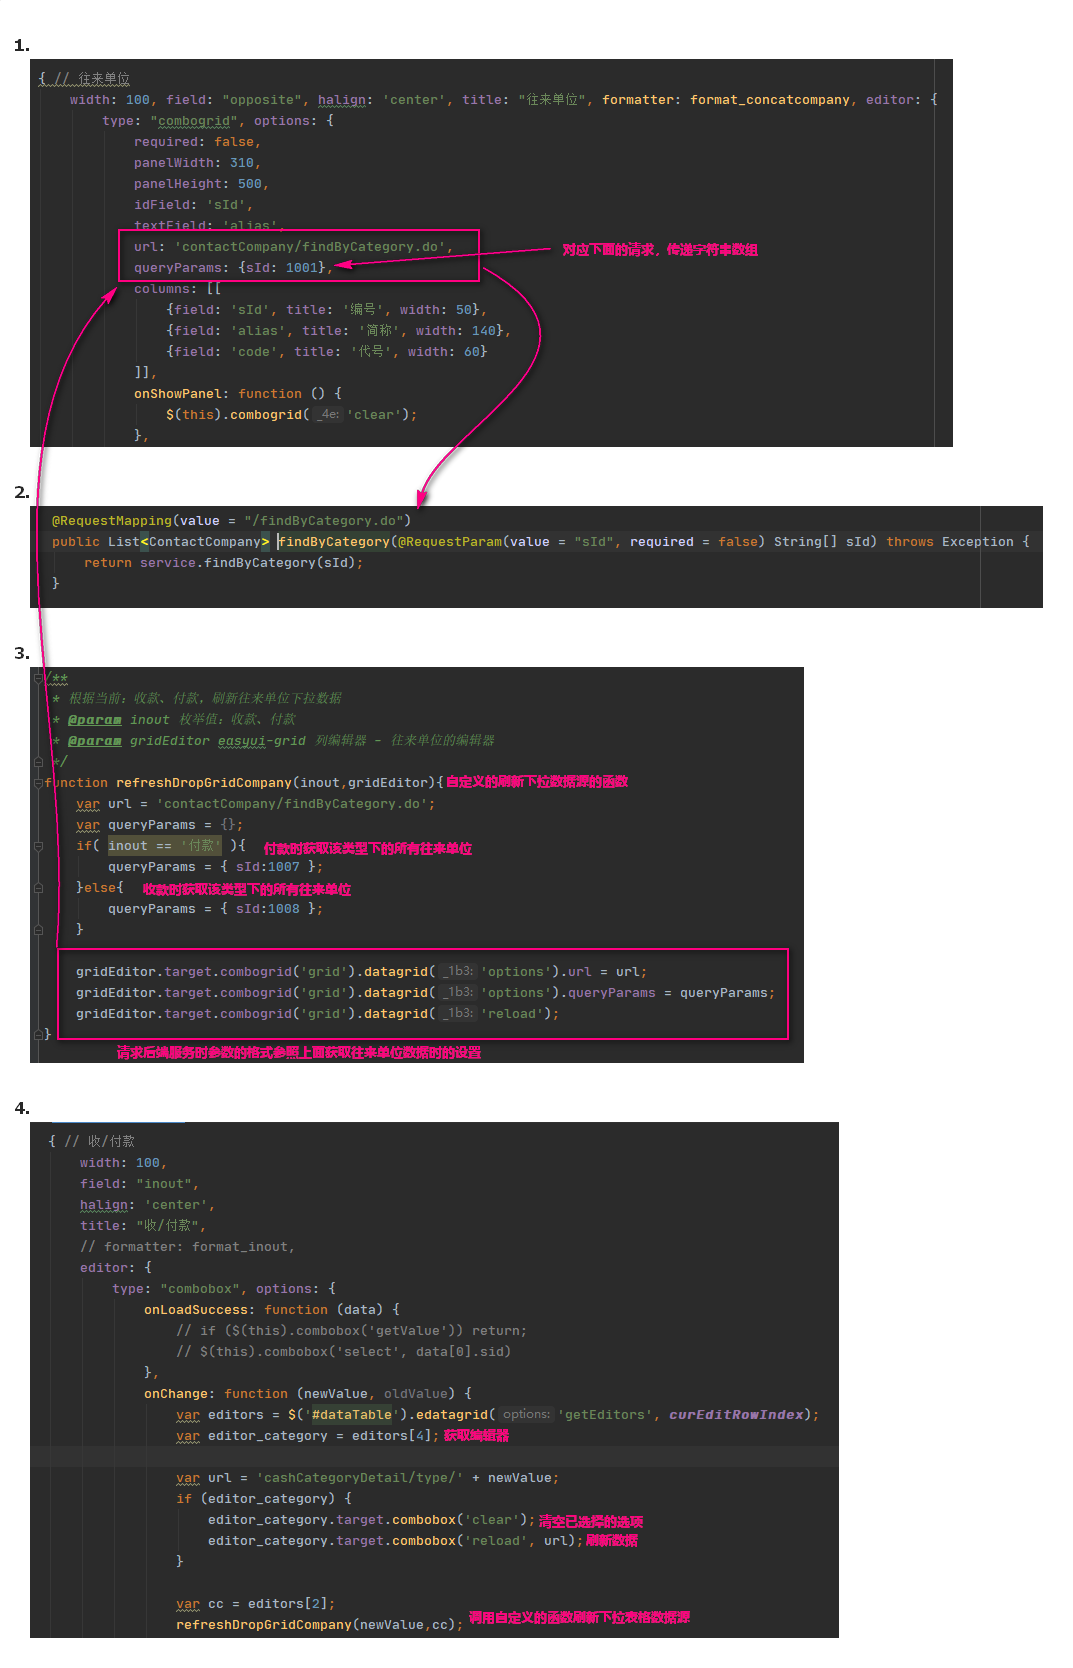This screenshot has width=1073, height=1668.
Task: Click the options .queryParams assignment line
Action: tap(426, 992)
